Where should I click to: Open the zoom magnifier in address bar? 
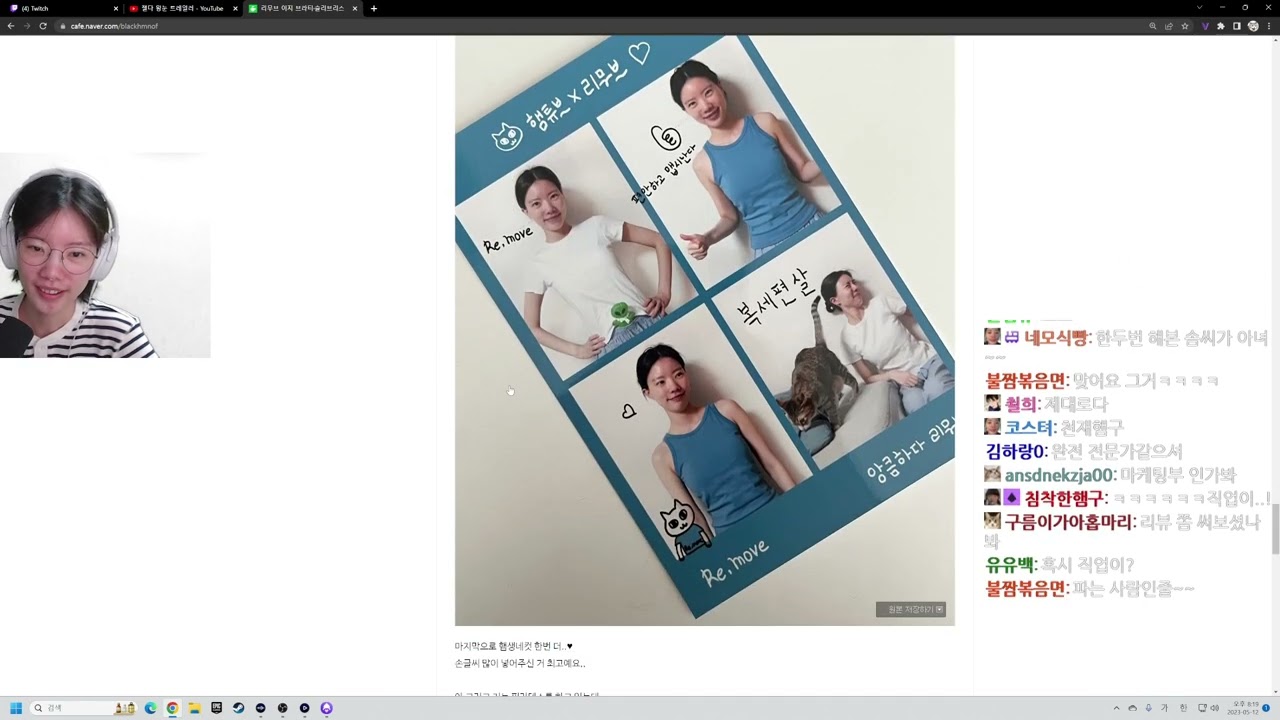(1153, 26)
